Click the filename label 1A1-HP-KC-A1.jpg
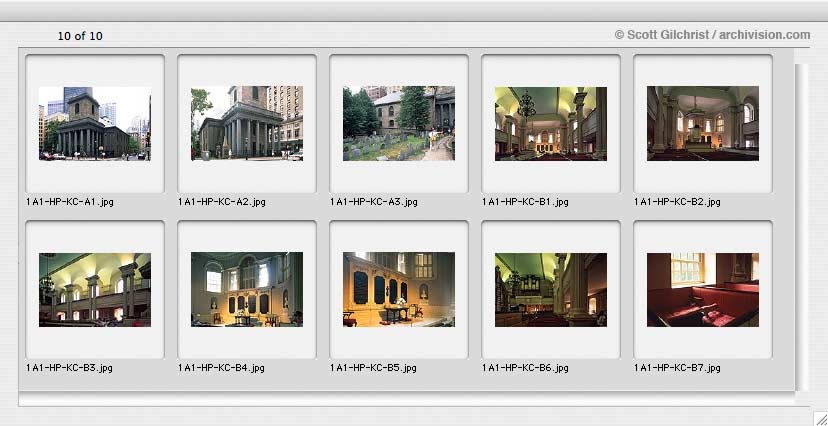Viewport: 828px width, 426px height. 69,202
